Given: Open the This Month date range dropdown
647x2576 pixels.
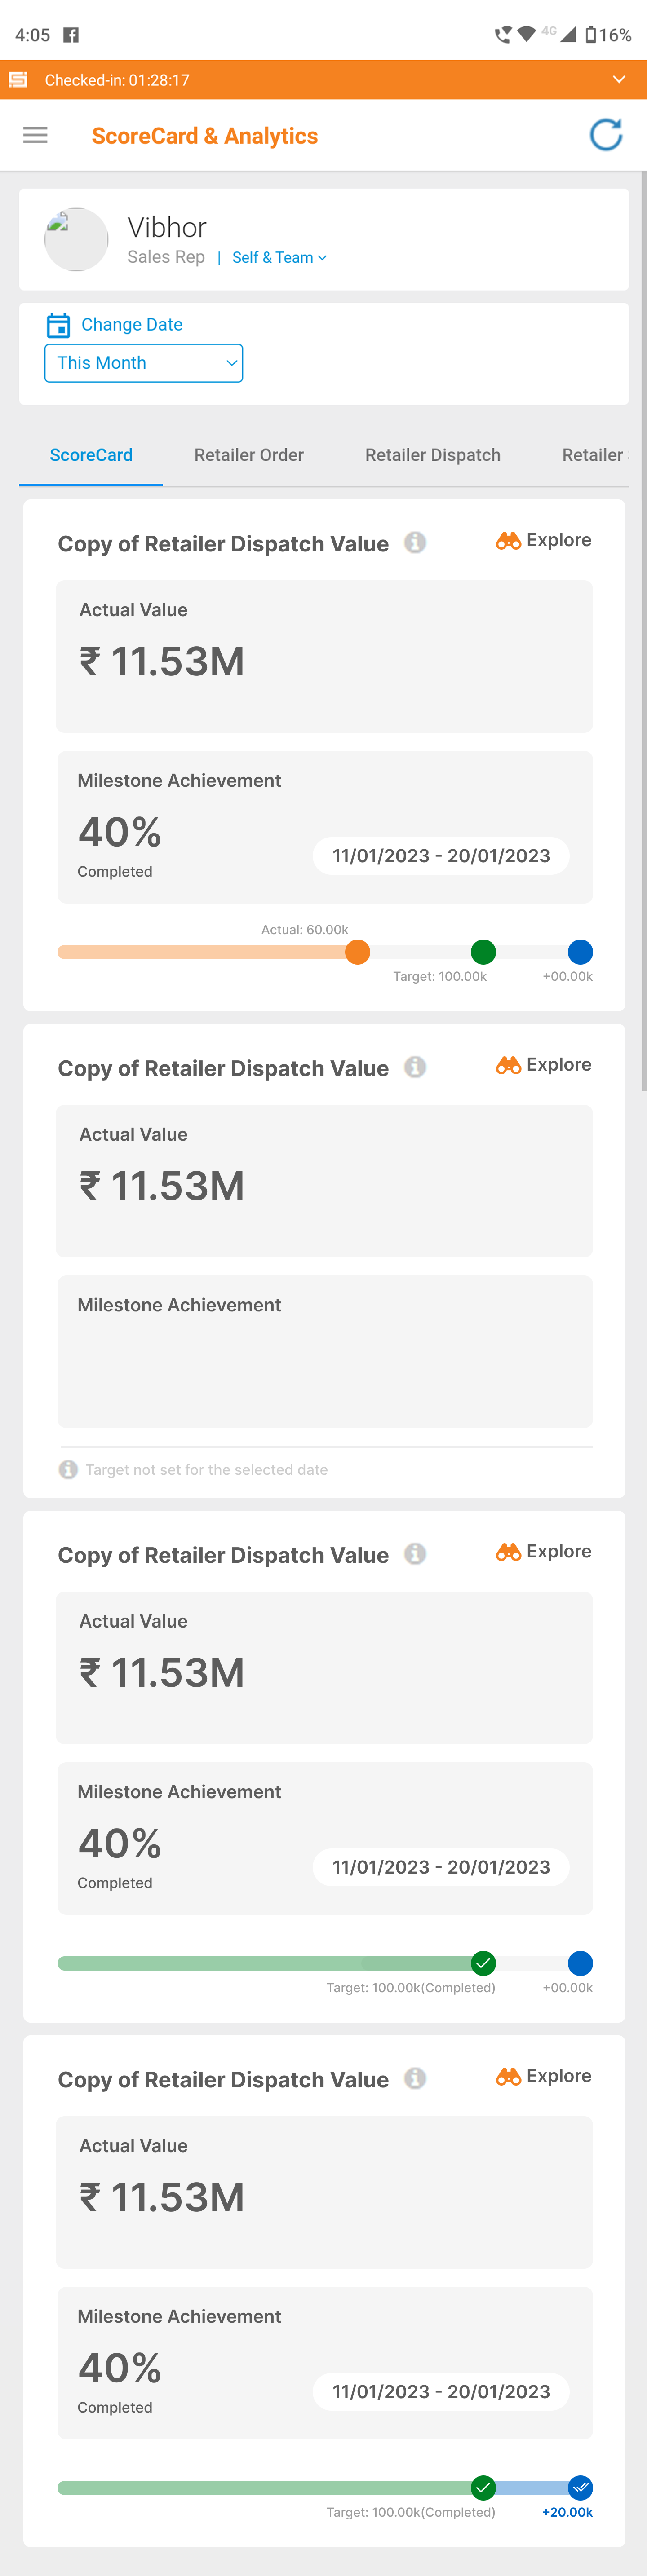Looking at the screenshot, I should [144, 363].
